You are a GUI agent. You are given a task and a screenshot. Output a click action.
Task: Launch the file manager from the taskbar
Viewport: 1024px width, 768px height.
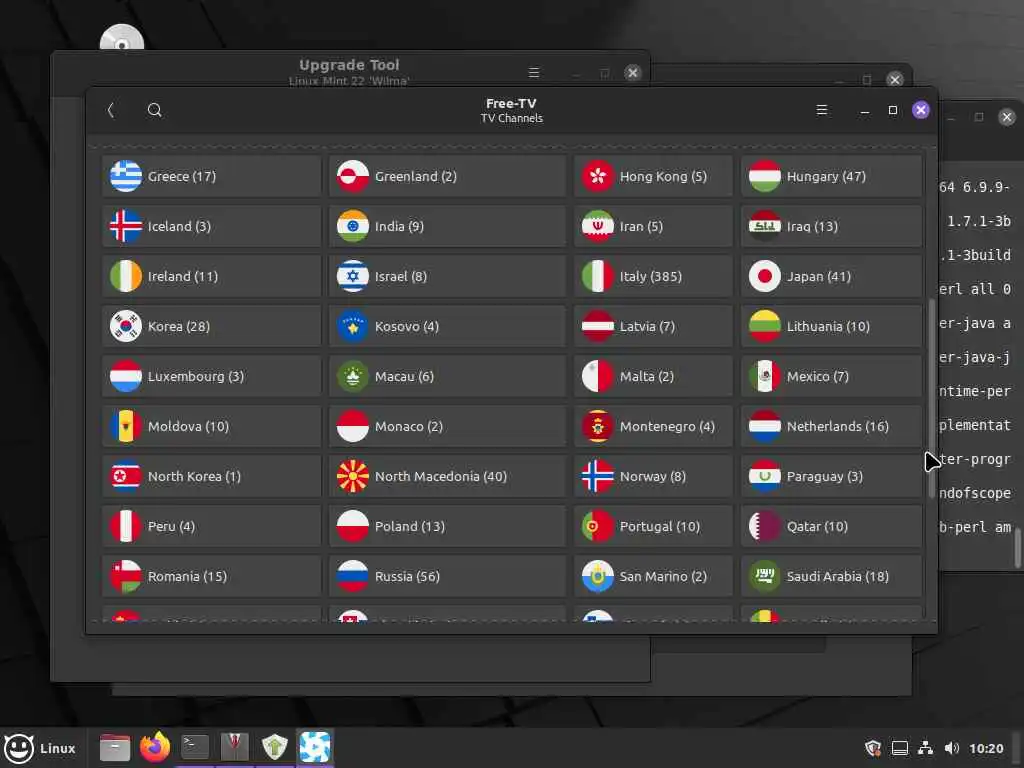115,748
